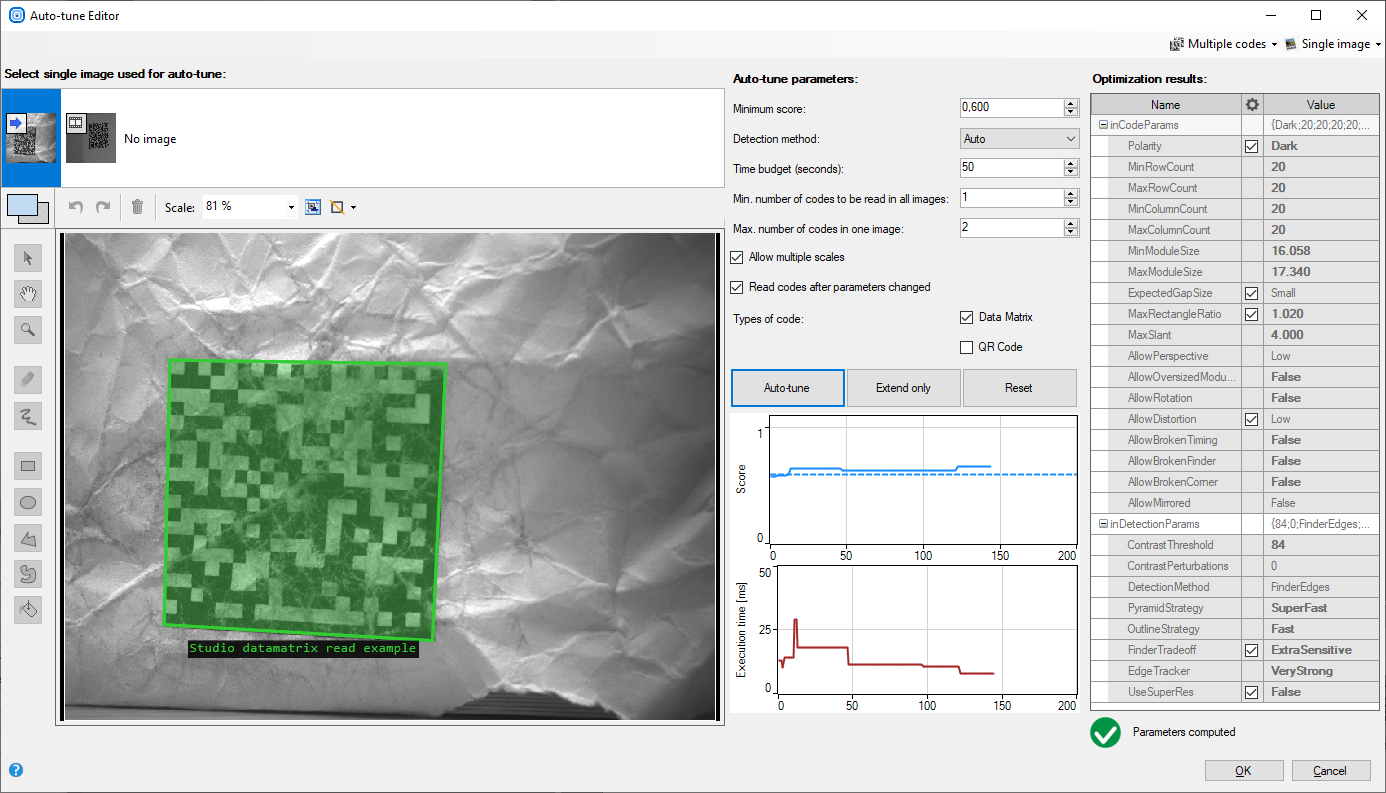Untick the Data Matrix checkbox
Screen dimensions: 1386x793
[966, 318]
